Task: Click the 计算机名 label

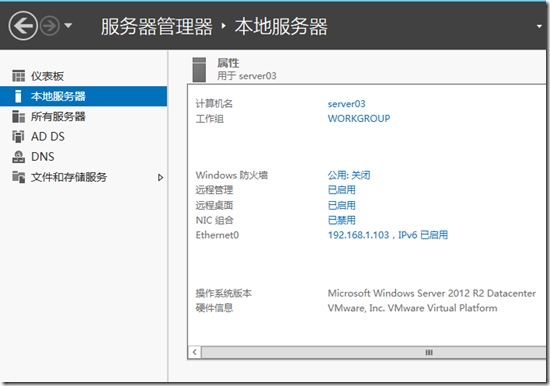Action: 214,104
